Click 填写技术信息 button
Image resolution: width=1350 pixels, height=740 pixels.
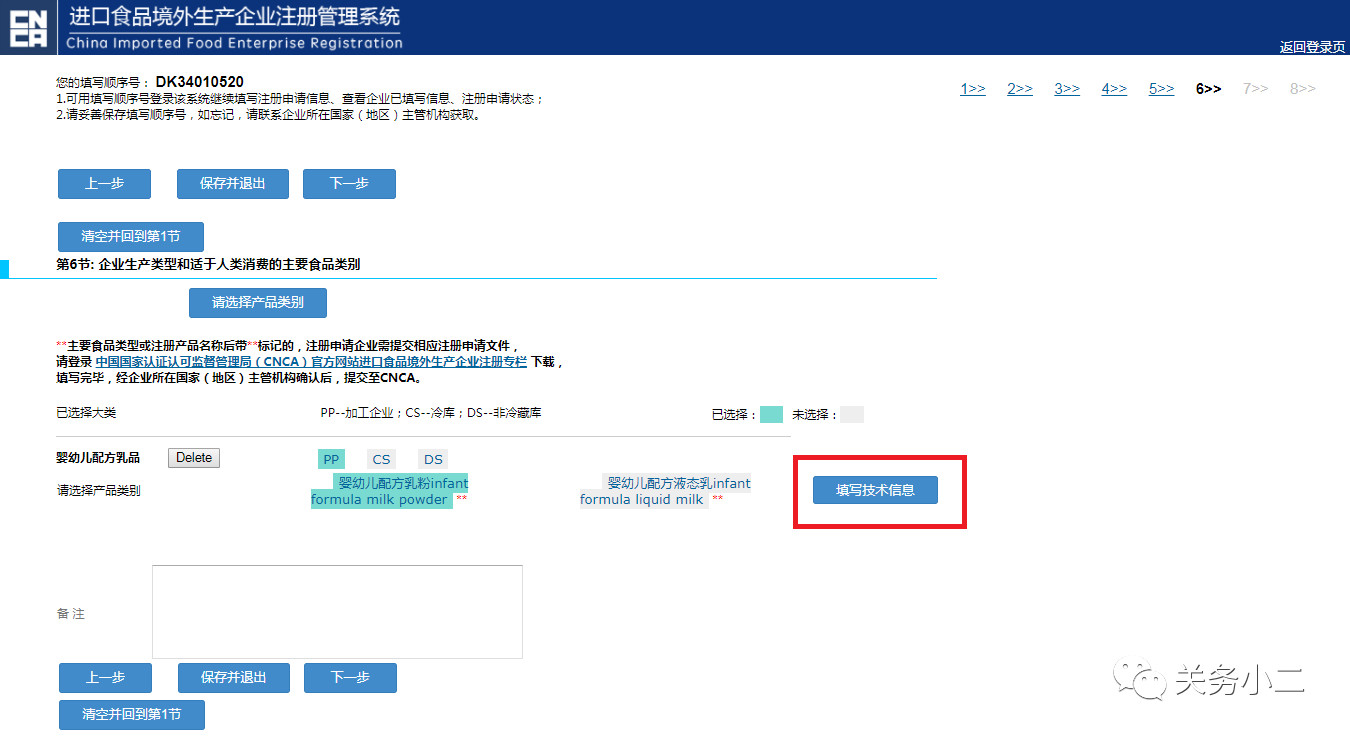[875, 490]
